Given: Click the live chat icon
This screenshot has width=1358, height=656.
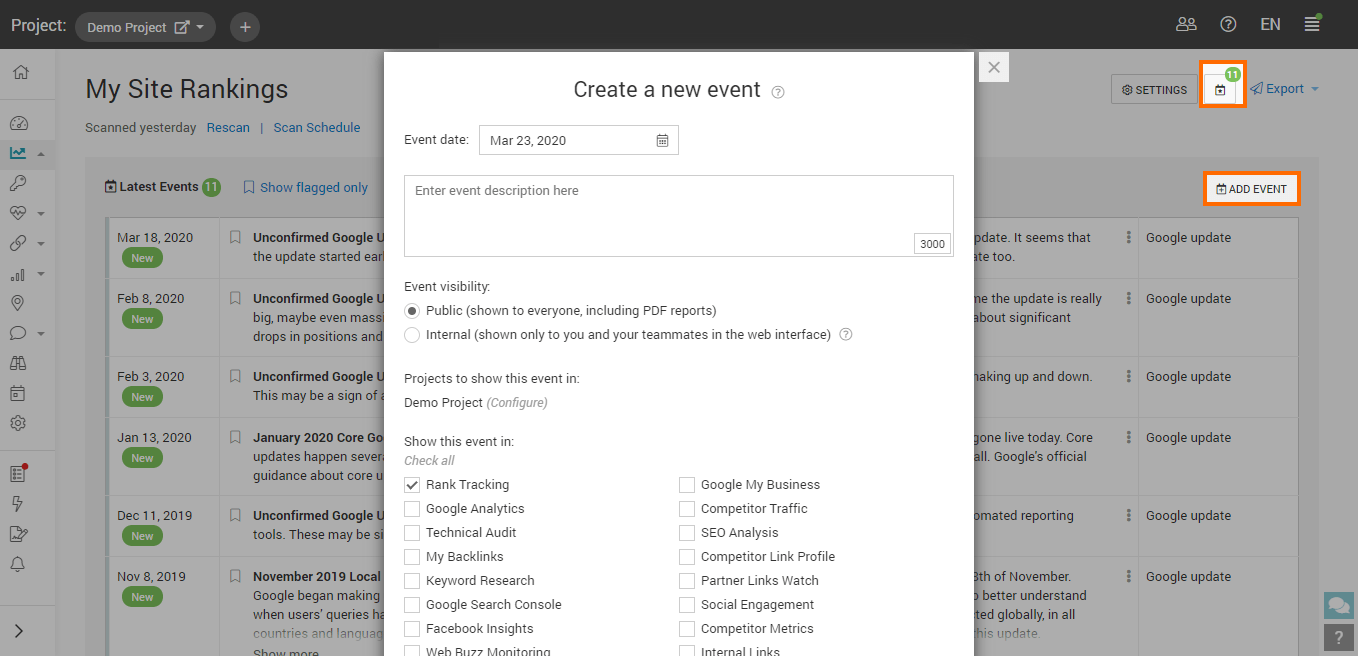Looking at the screenshot, I should pyautogui.click(x=1338, y=605).
